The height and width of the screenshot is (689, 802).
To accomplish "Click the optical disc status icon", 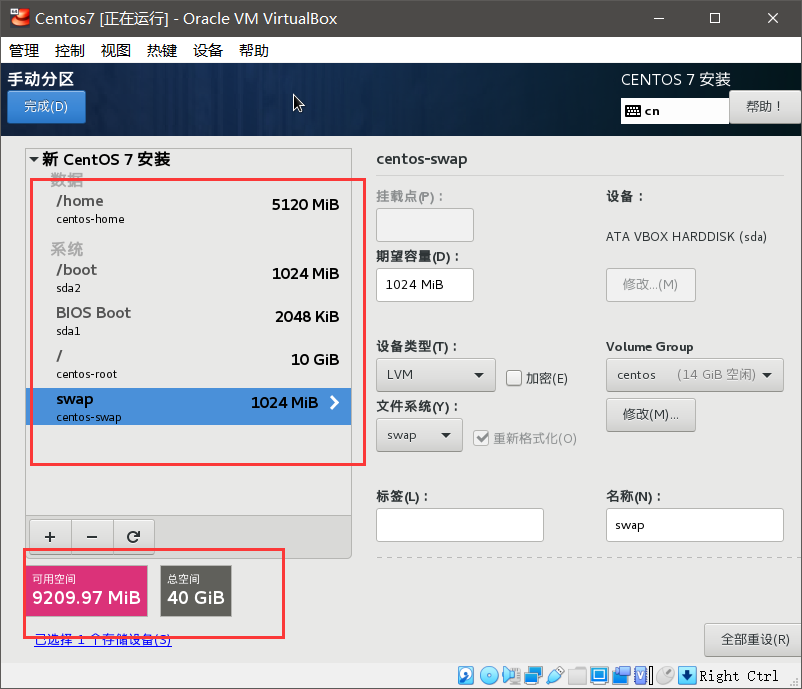I will pos(489,675).
